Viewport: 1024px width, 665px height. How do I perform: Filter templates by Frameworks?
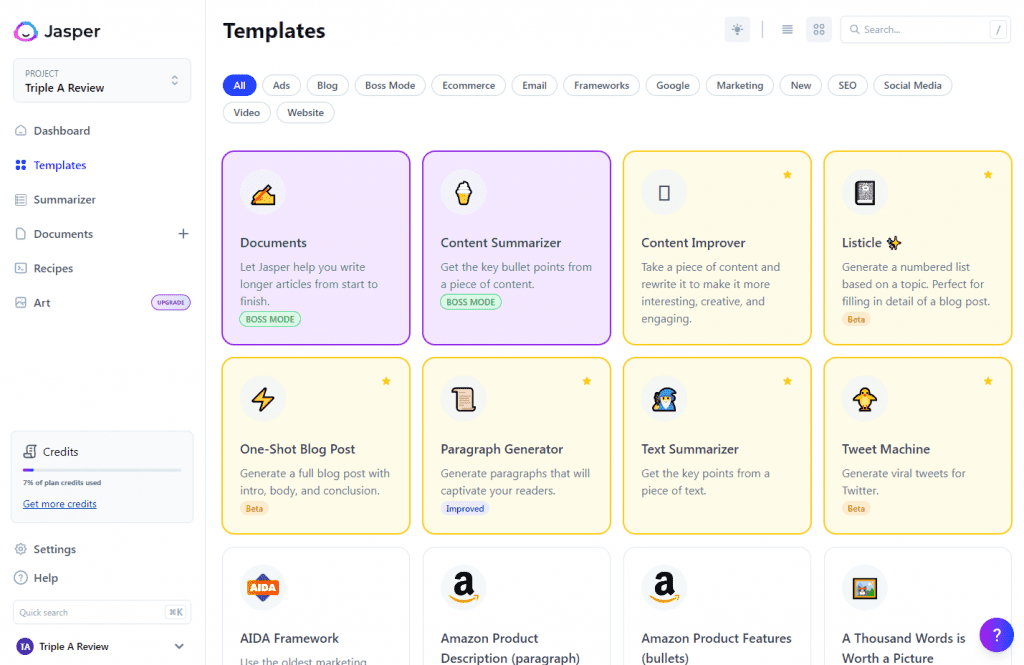point(601,86)
